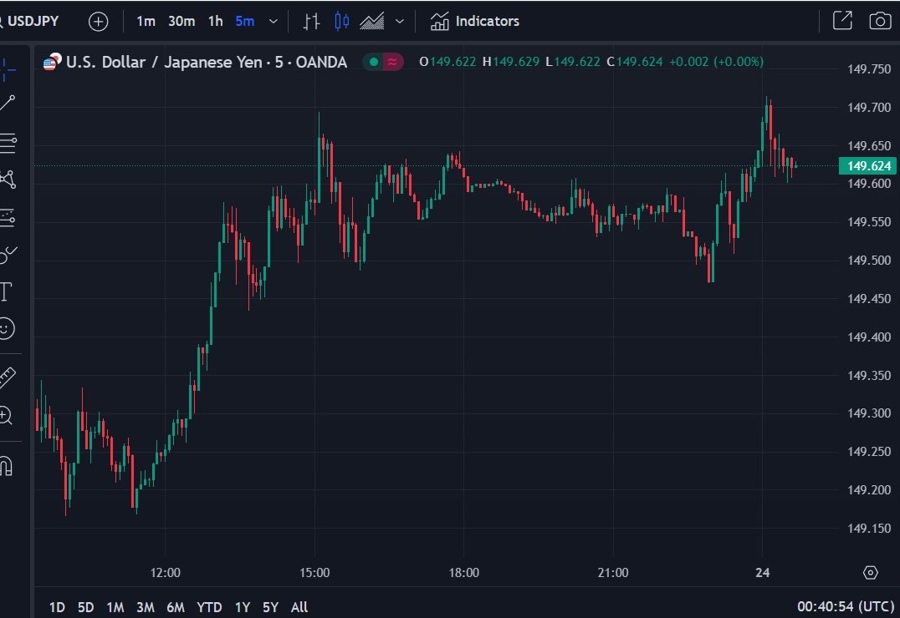900x618 pixels.
Task: Click the close value C149.624
Action: click(x=635, y=61)
